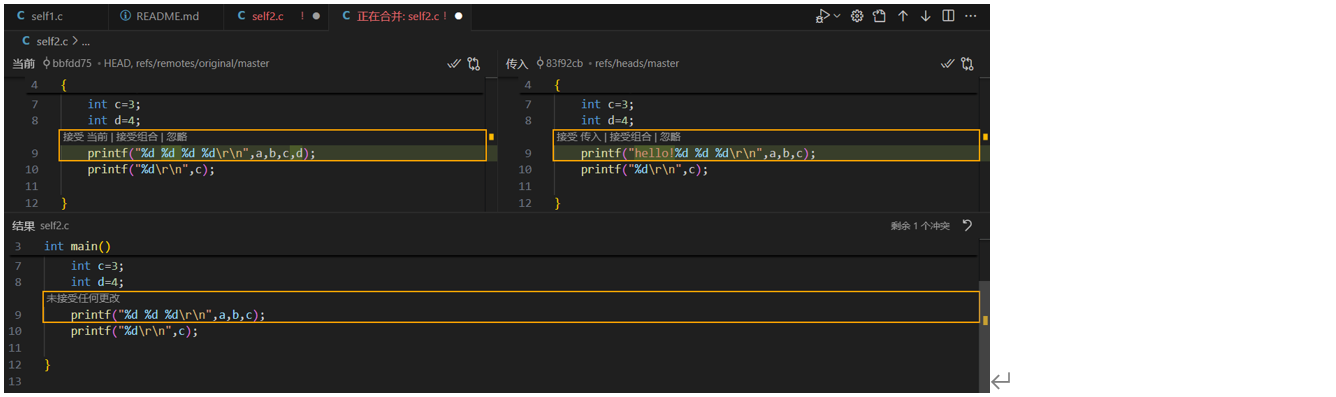This screenshot has width=1336, height=397.
Task: Go to next conflict with down arrow
Action: (x=925, y=16)
